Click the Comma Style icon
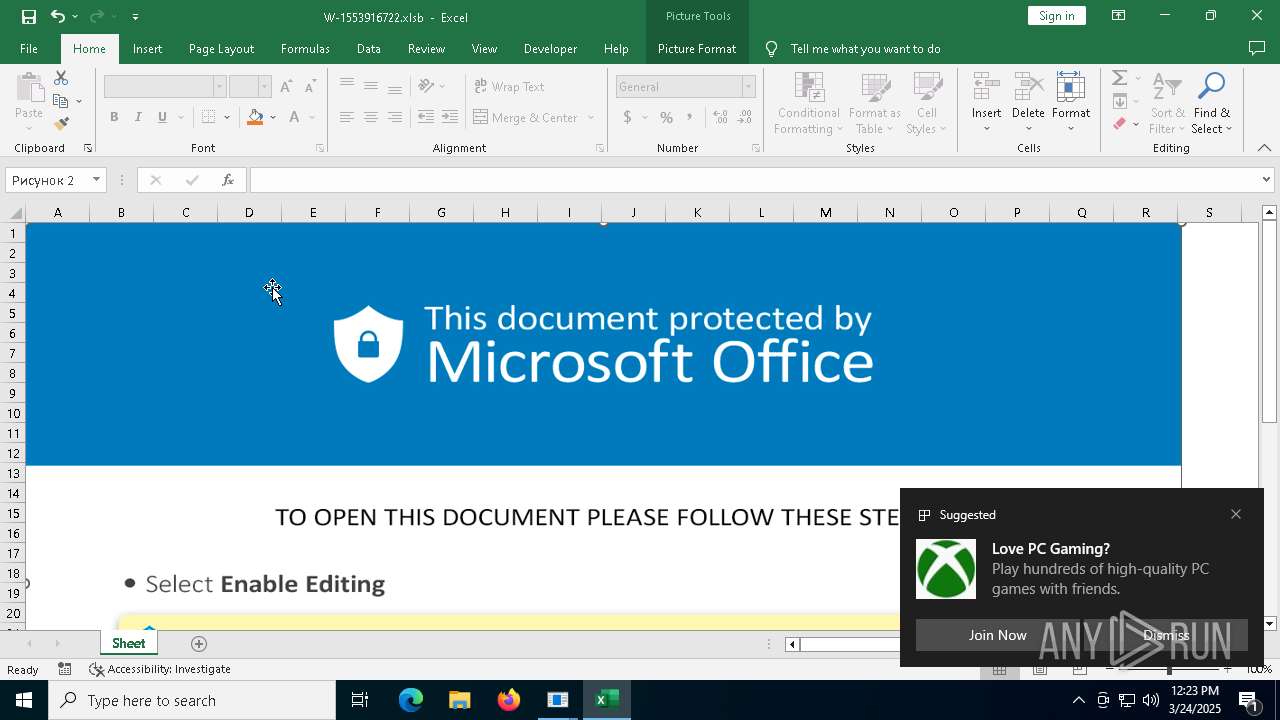The height and width of the screenshot is (720, 1280). [691, 117]
